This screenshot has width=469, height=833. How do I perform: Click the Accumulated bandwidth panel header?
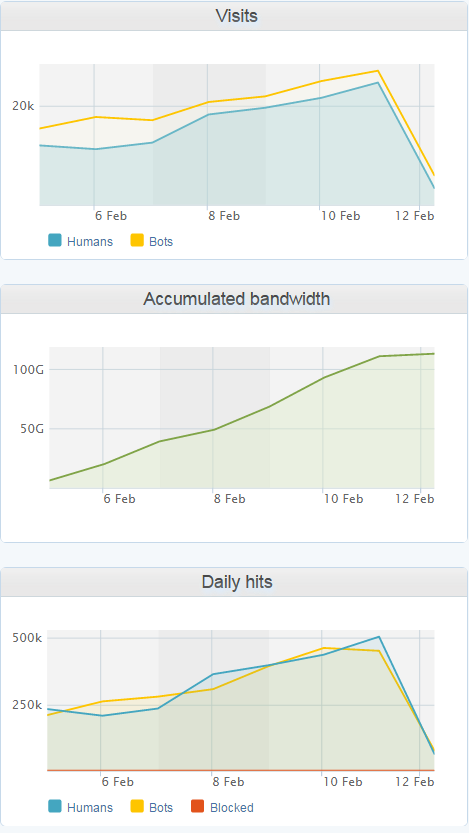point(234,299)
